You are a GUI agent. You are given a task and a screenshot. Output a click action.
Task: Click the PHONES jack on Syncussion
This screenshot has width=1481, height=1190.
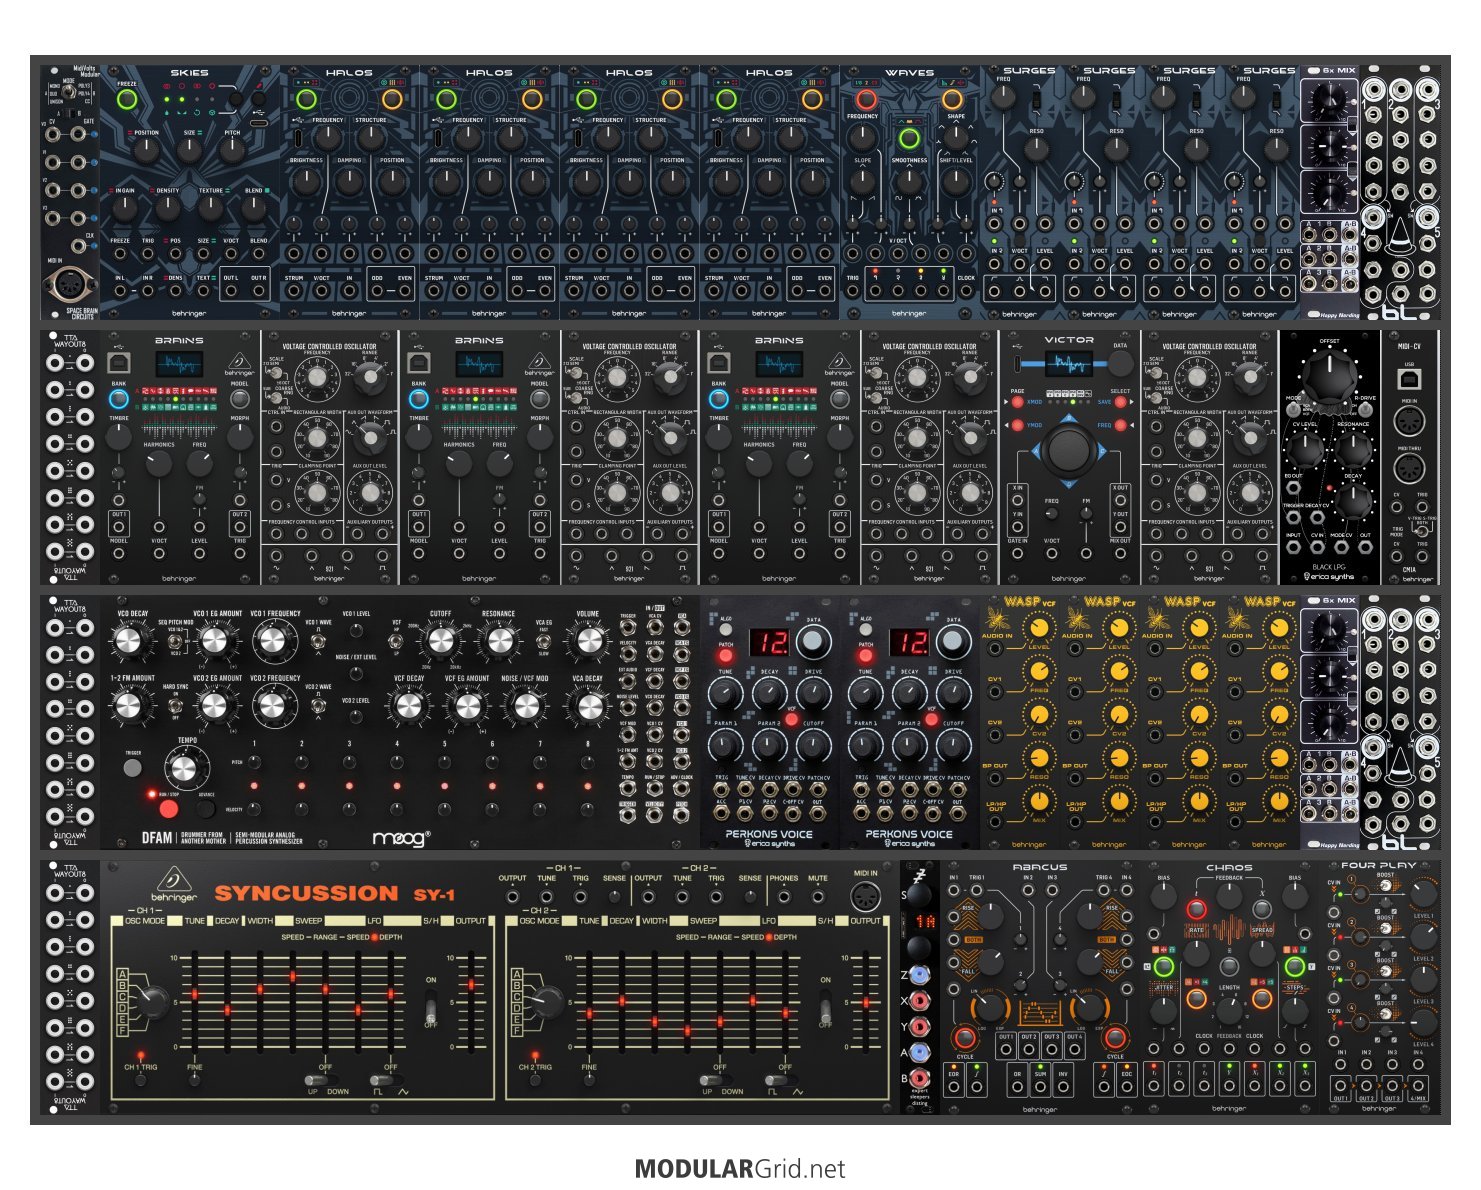point(784,896)
